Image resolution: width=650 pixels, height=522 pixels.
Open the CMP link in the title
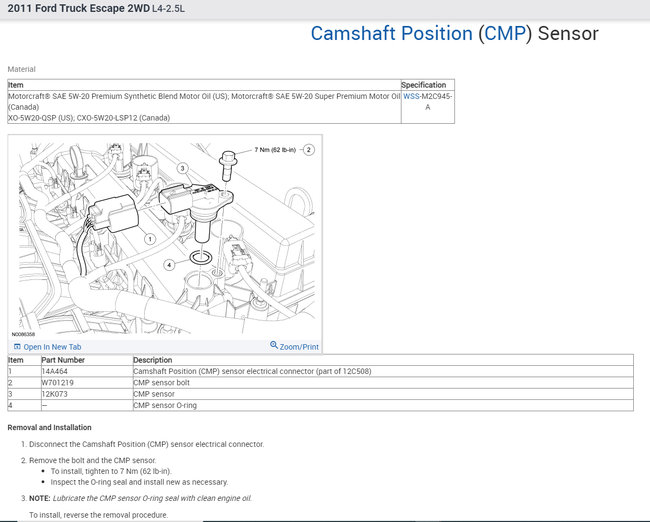click(x=505, y=34)
